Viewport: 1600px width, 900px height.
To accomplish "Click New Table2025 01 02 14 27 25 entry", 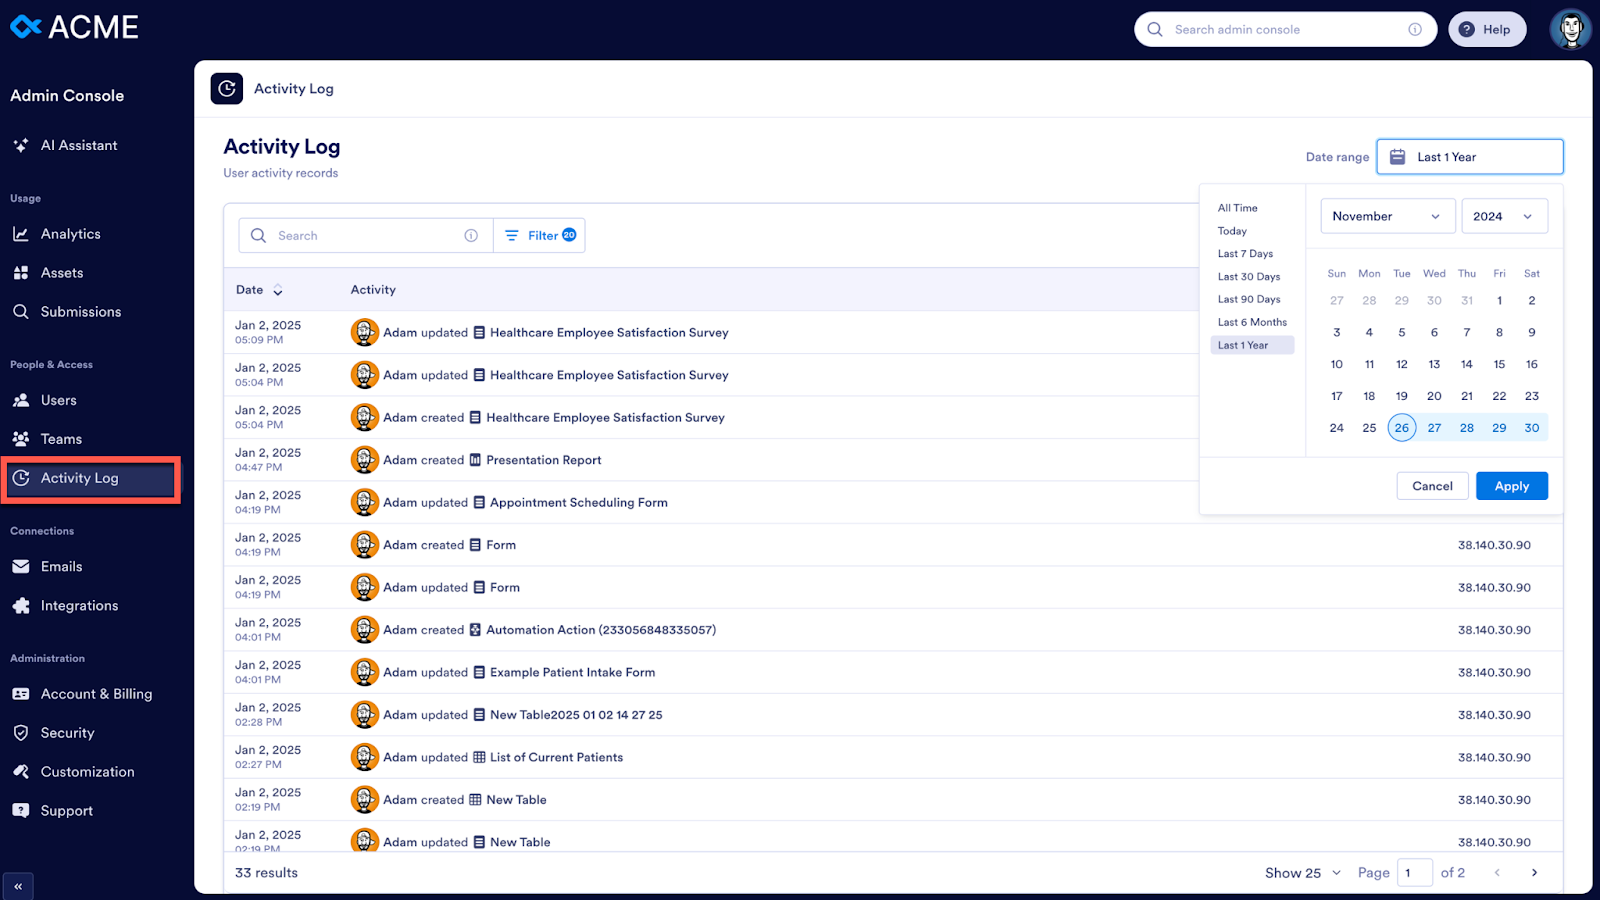I will 576,715.
